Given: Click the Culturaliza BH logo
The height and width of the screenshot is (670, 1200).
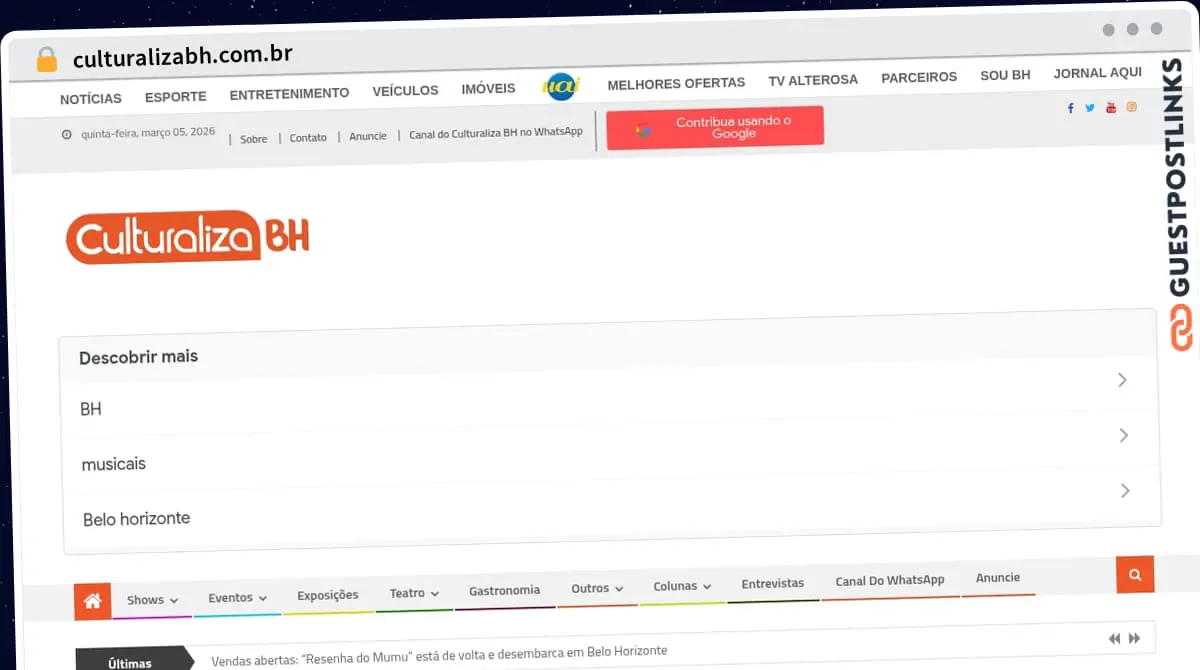Looking at the screenshot, I should tap(188, 237).
